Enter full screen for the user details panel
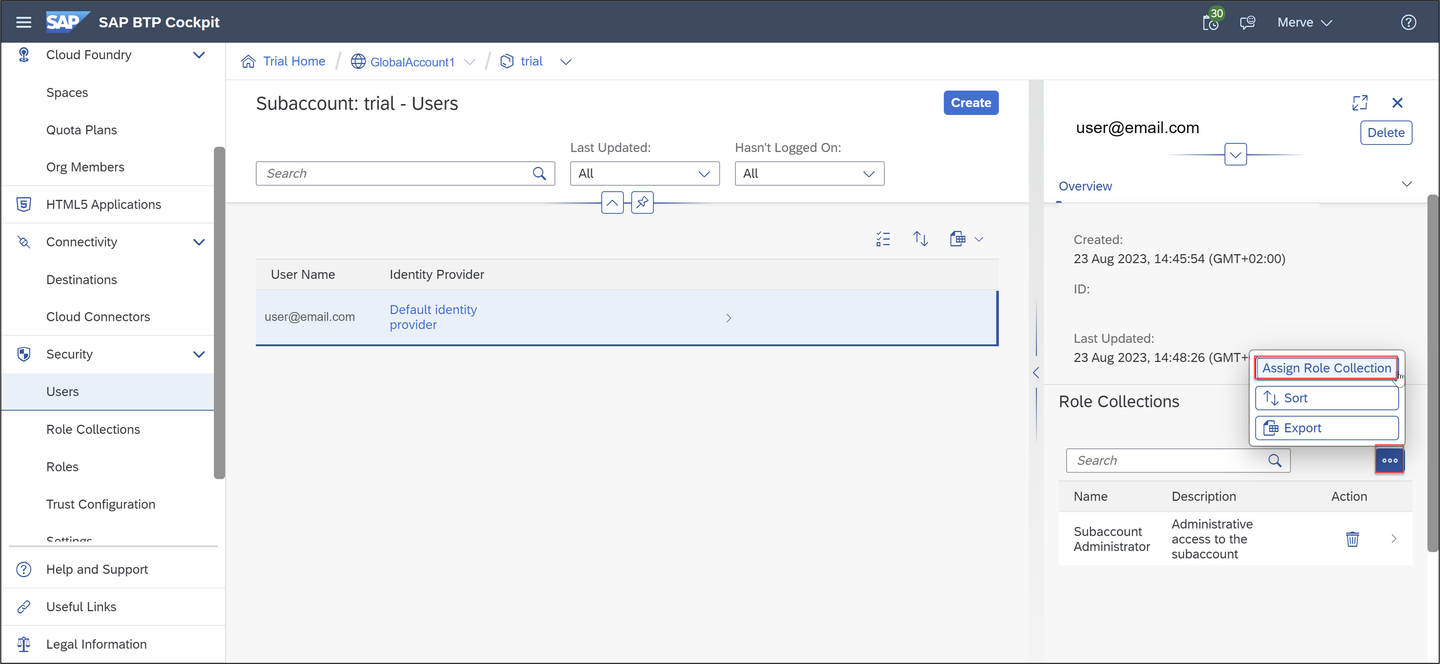This screenshot has height=664, width=1440. click(1360, 103)
